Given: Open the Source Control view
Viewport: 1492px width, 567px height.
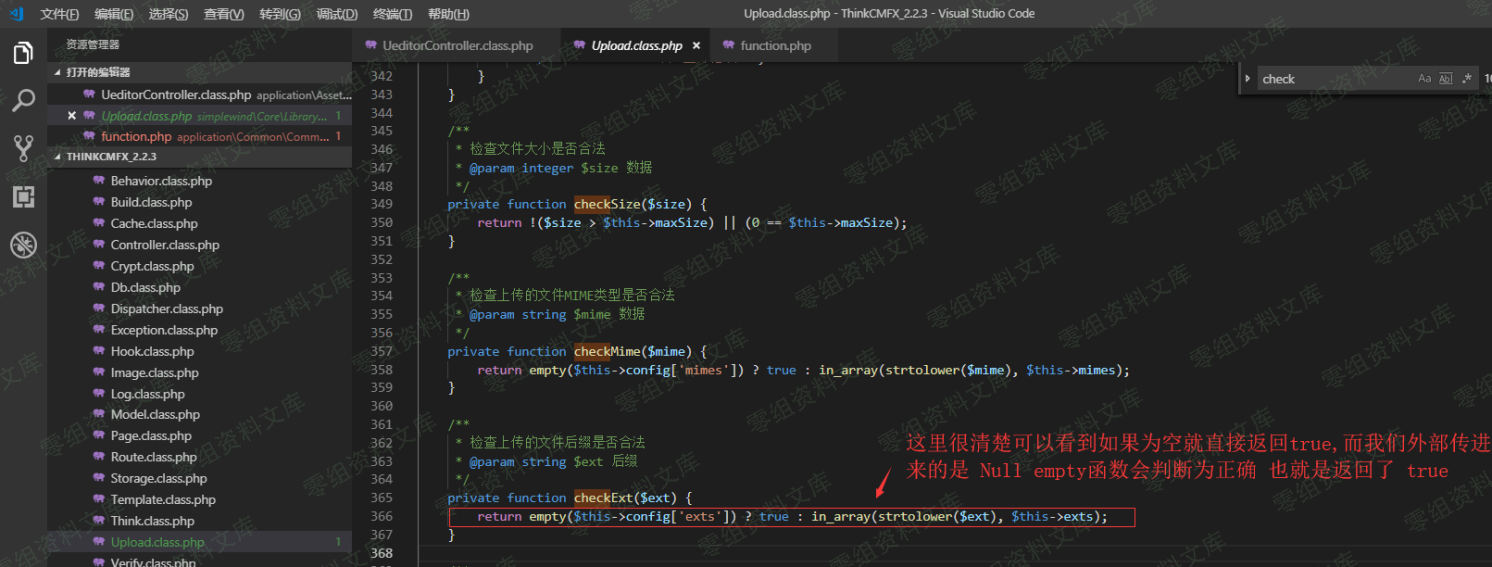Looking at the screenshot, I should click(23, 149).
